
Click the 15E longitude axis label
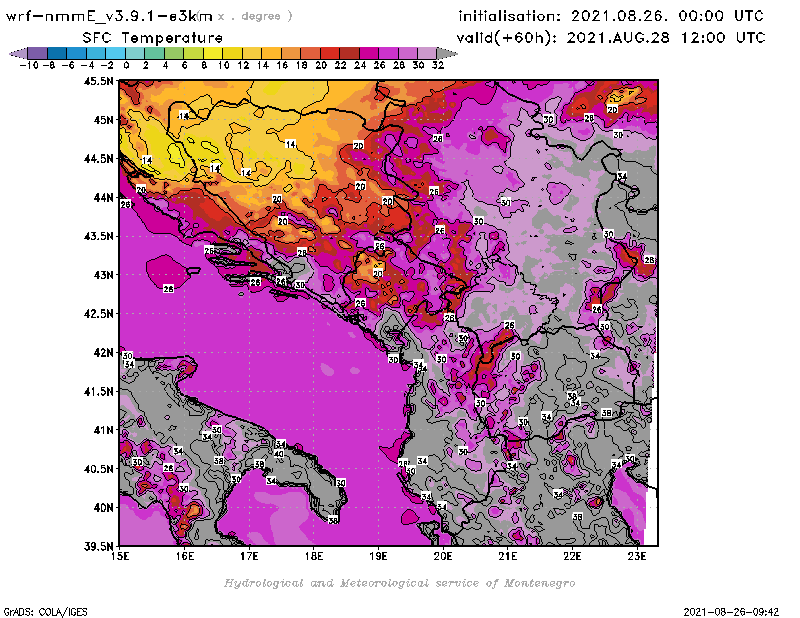click(120, 556)
